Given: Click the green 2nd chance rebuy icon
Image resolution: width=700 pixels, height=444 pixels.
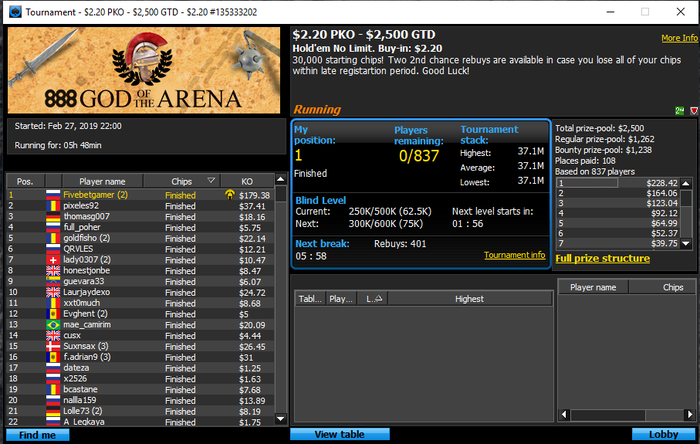Looking at the screenshot, I should coord(679,111).
